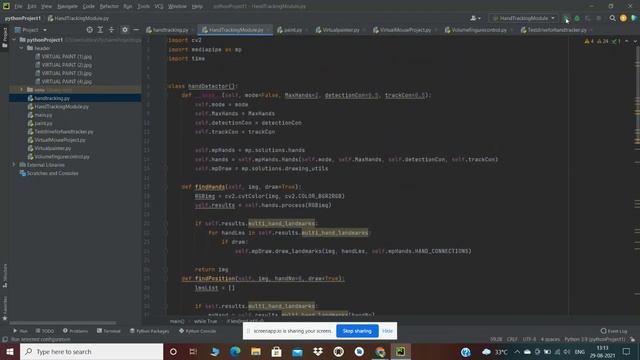This screenshot has width=640, height=360.
Task: Click Python interpreter in status bar
Action: [x=595, y=340]
